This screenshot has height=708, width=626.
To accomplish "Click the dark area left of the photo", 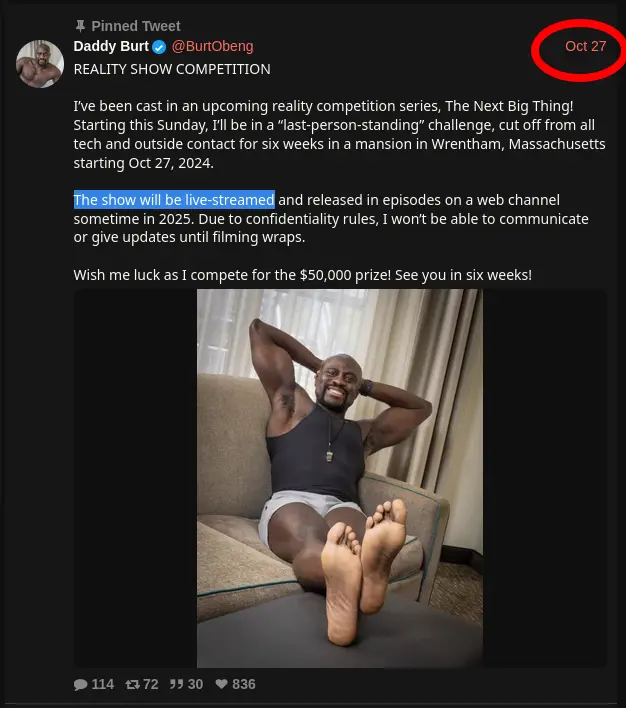I will [135, 478].
